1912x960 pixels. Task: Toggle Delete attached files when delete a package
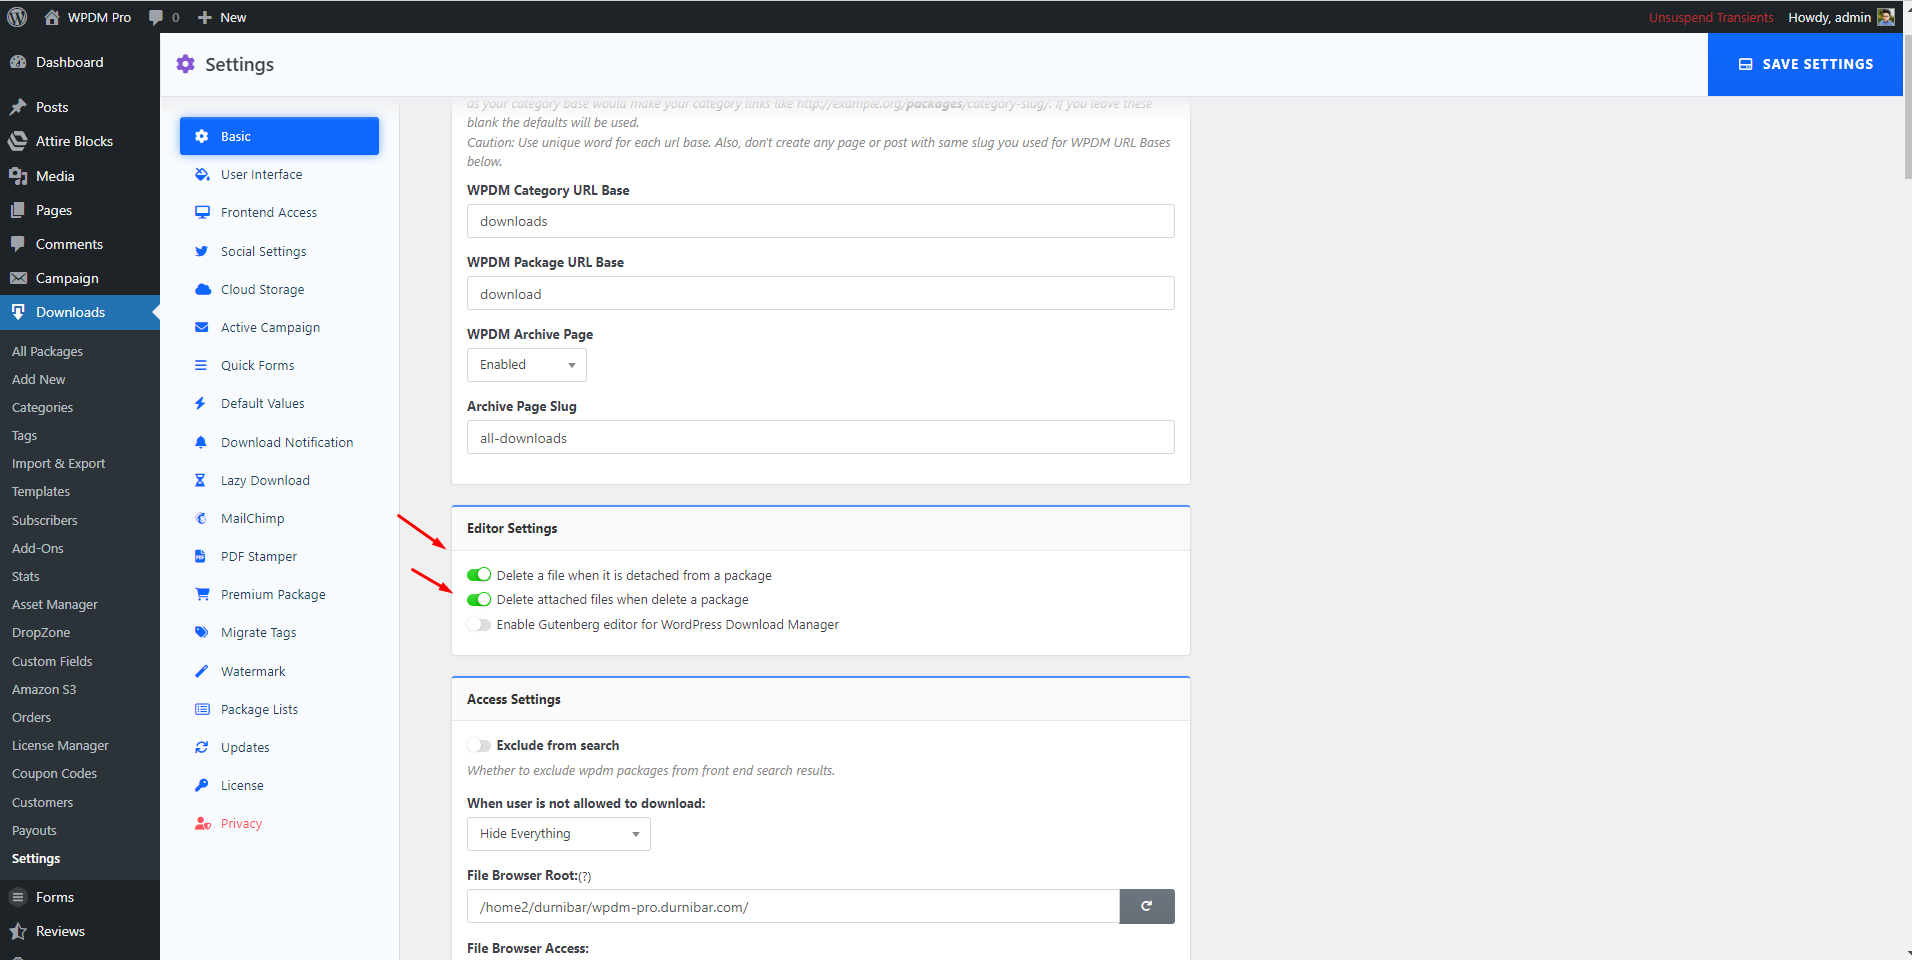[x=479, y=599]
